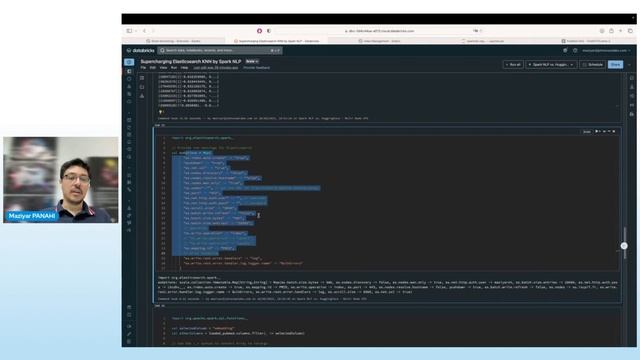Show Safari tab overview icon
640x360 pixels.
630,31
